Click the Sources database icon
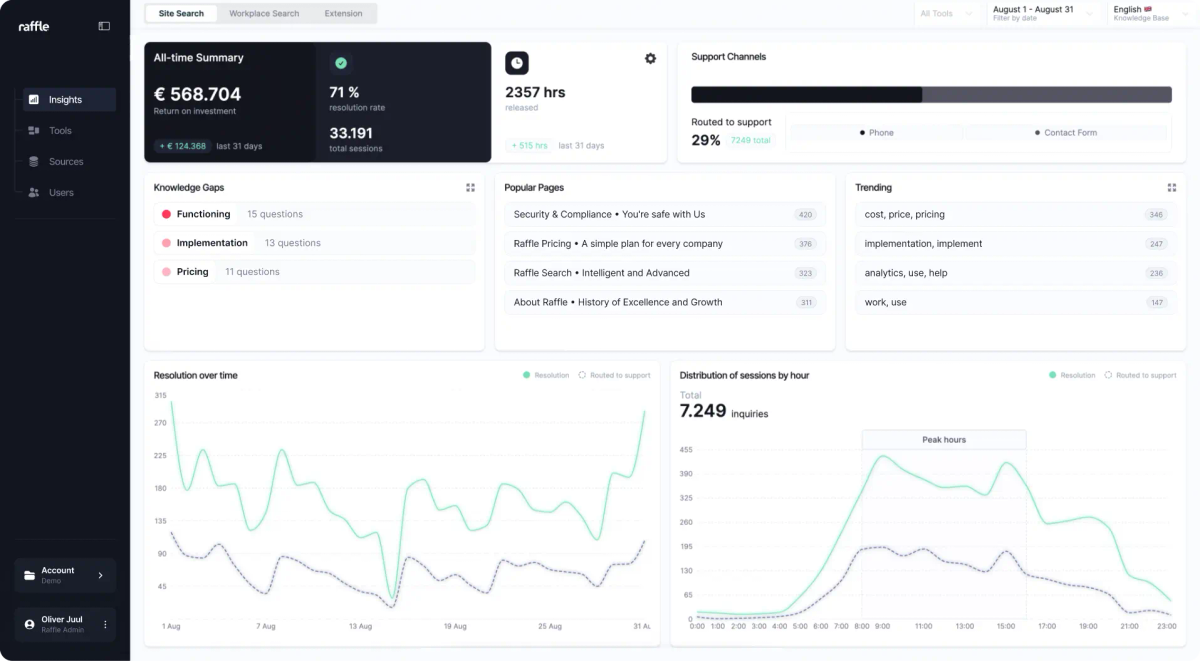The height and width of the screenshot is (661, 1200). click(34, 162)
